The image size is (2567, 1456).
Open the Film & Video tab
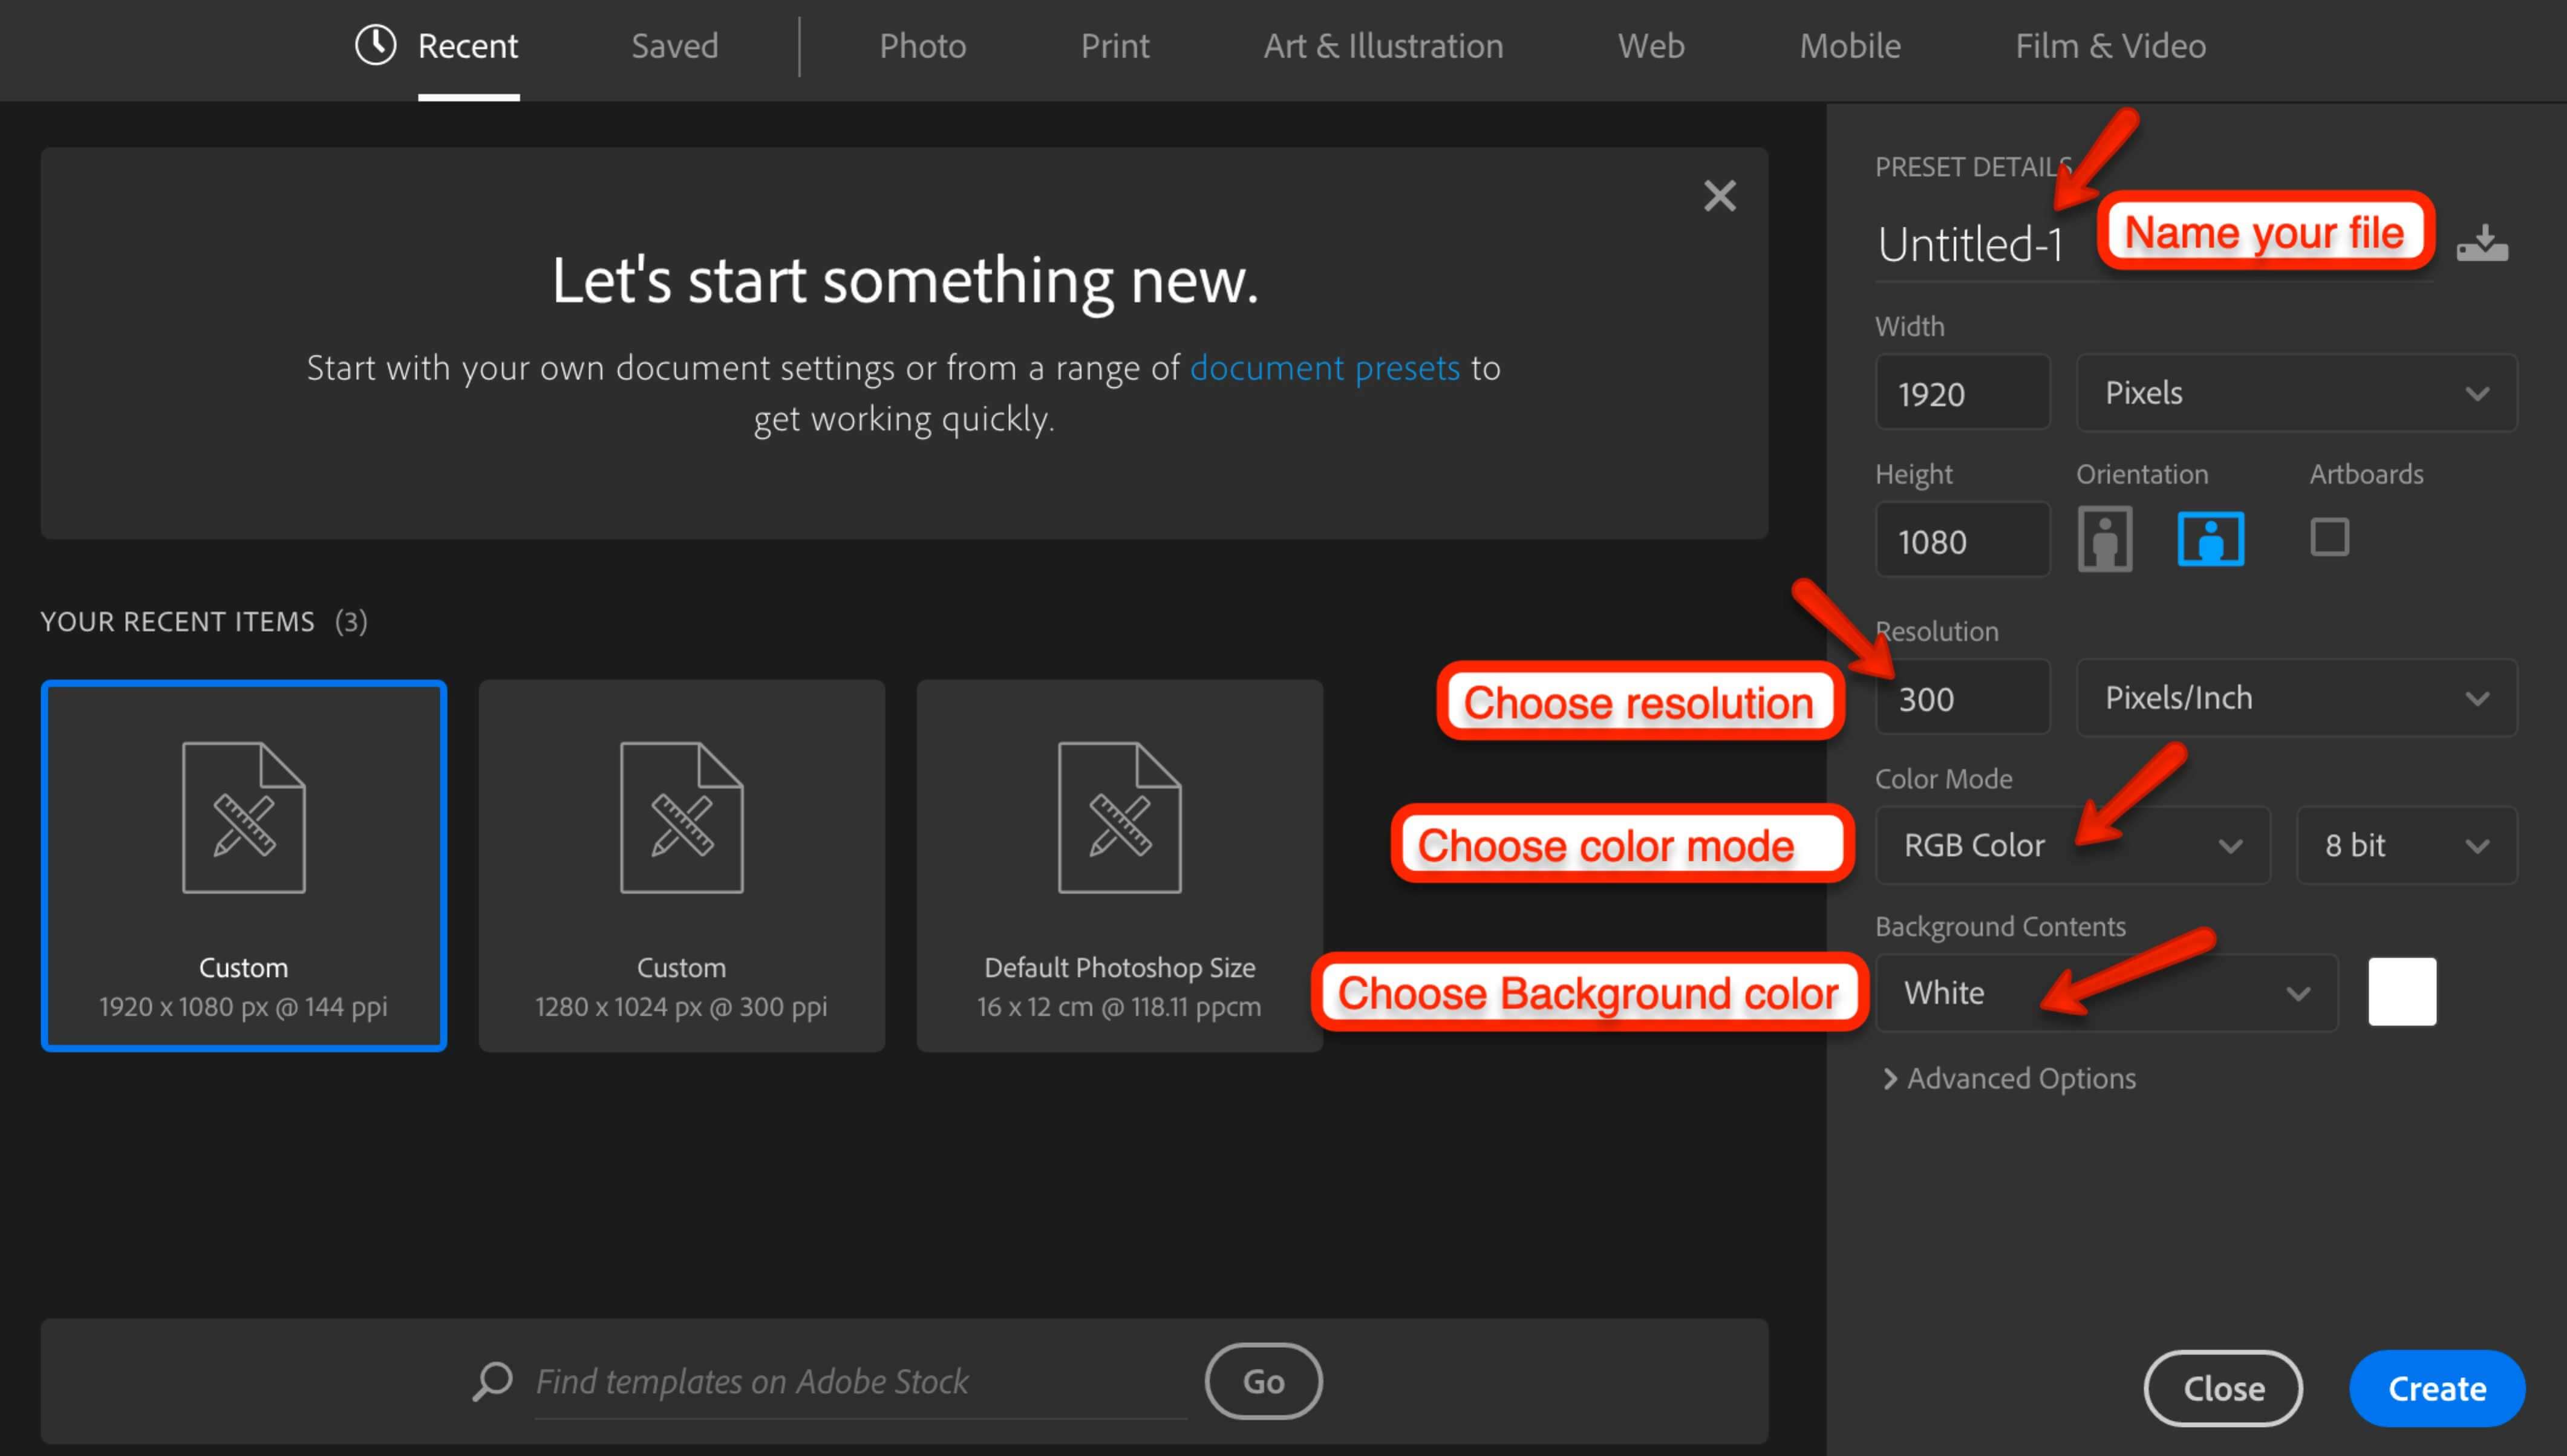click(2110, 46)
